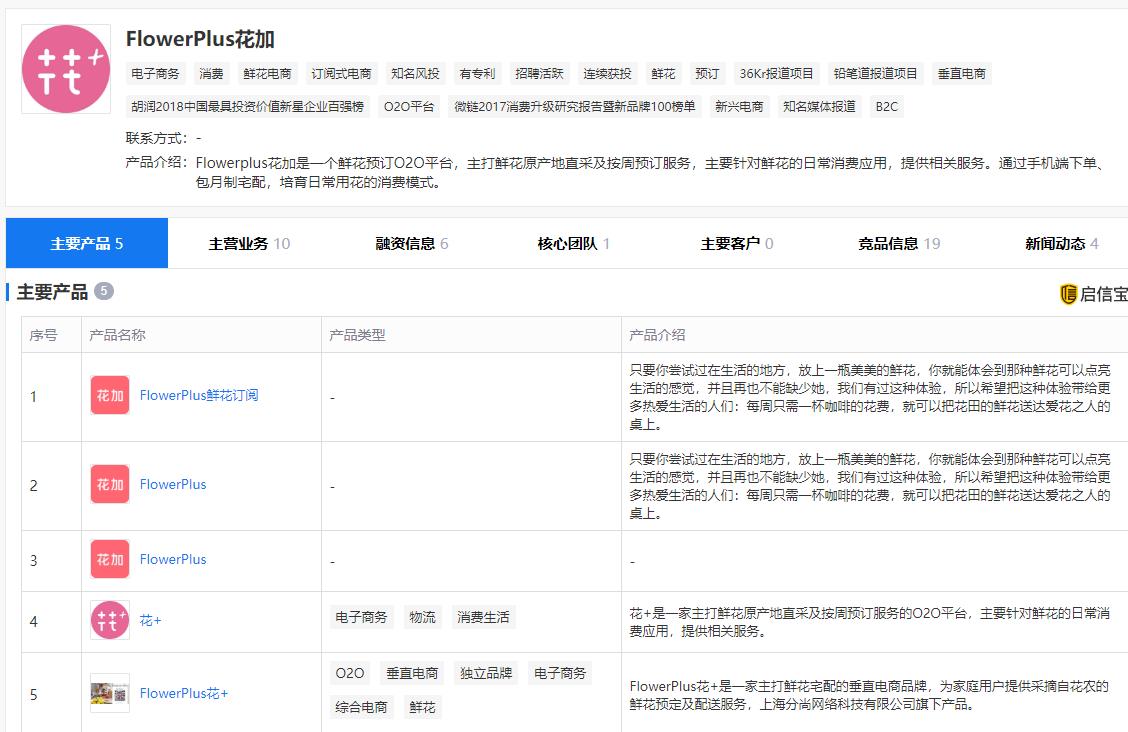Click the 垂直电商 tag in row 5
Viewport: 1128px width, 732px height.
coord(412,673)
